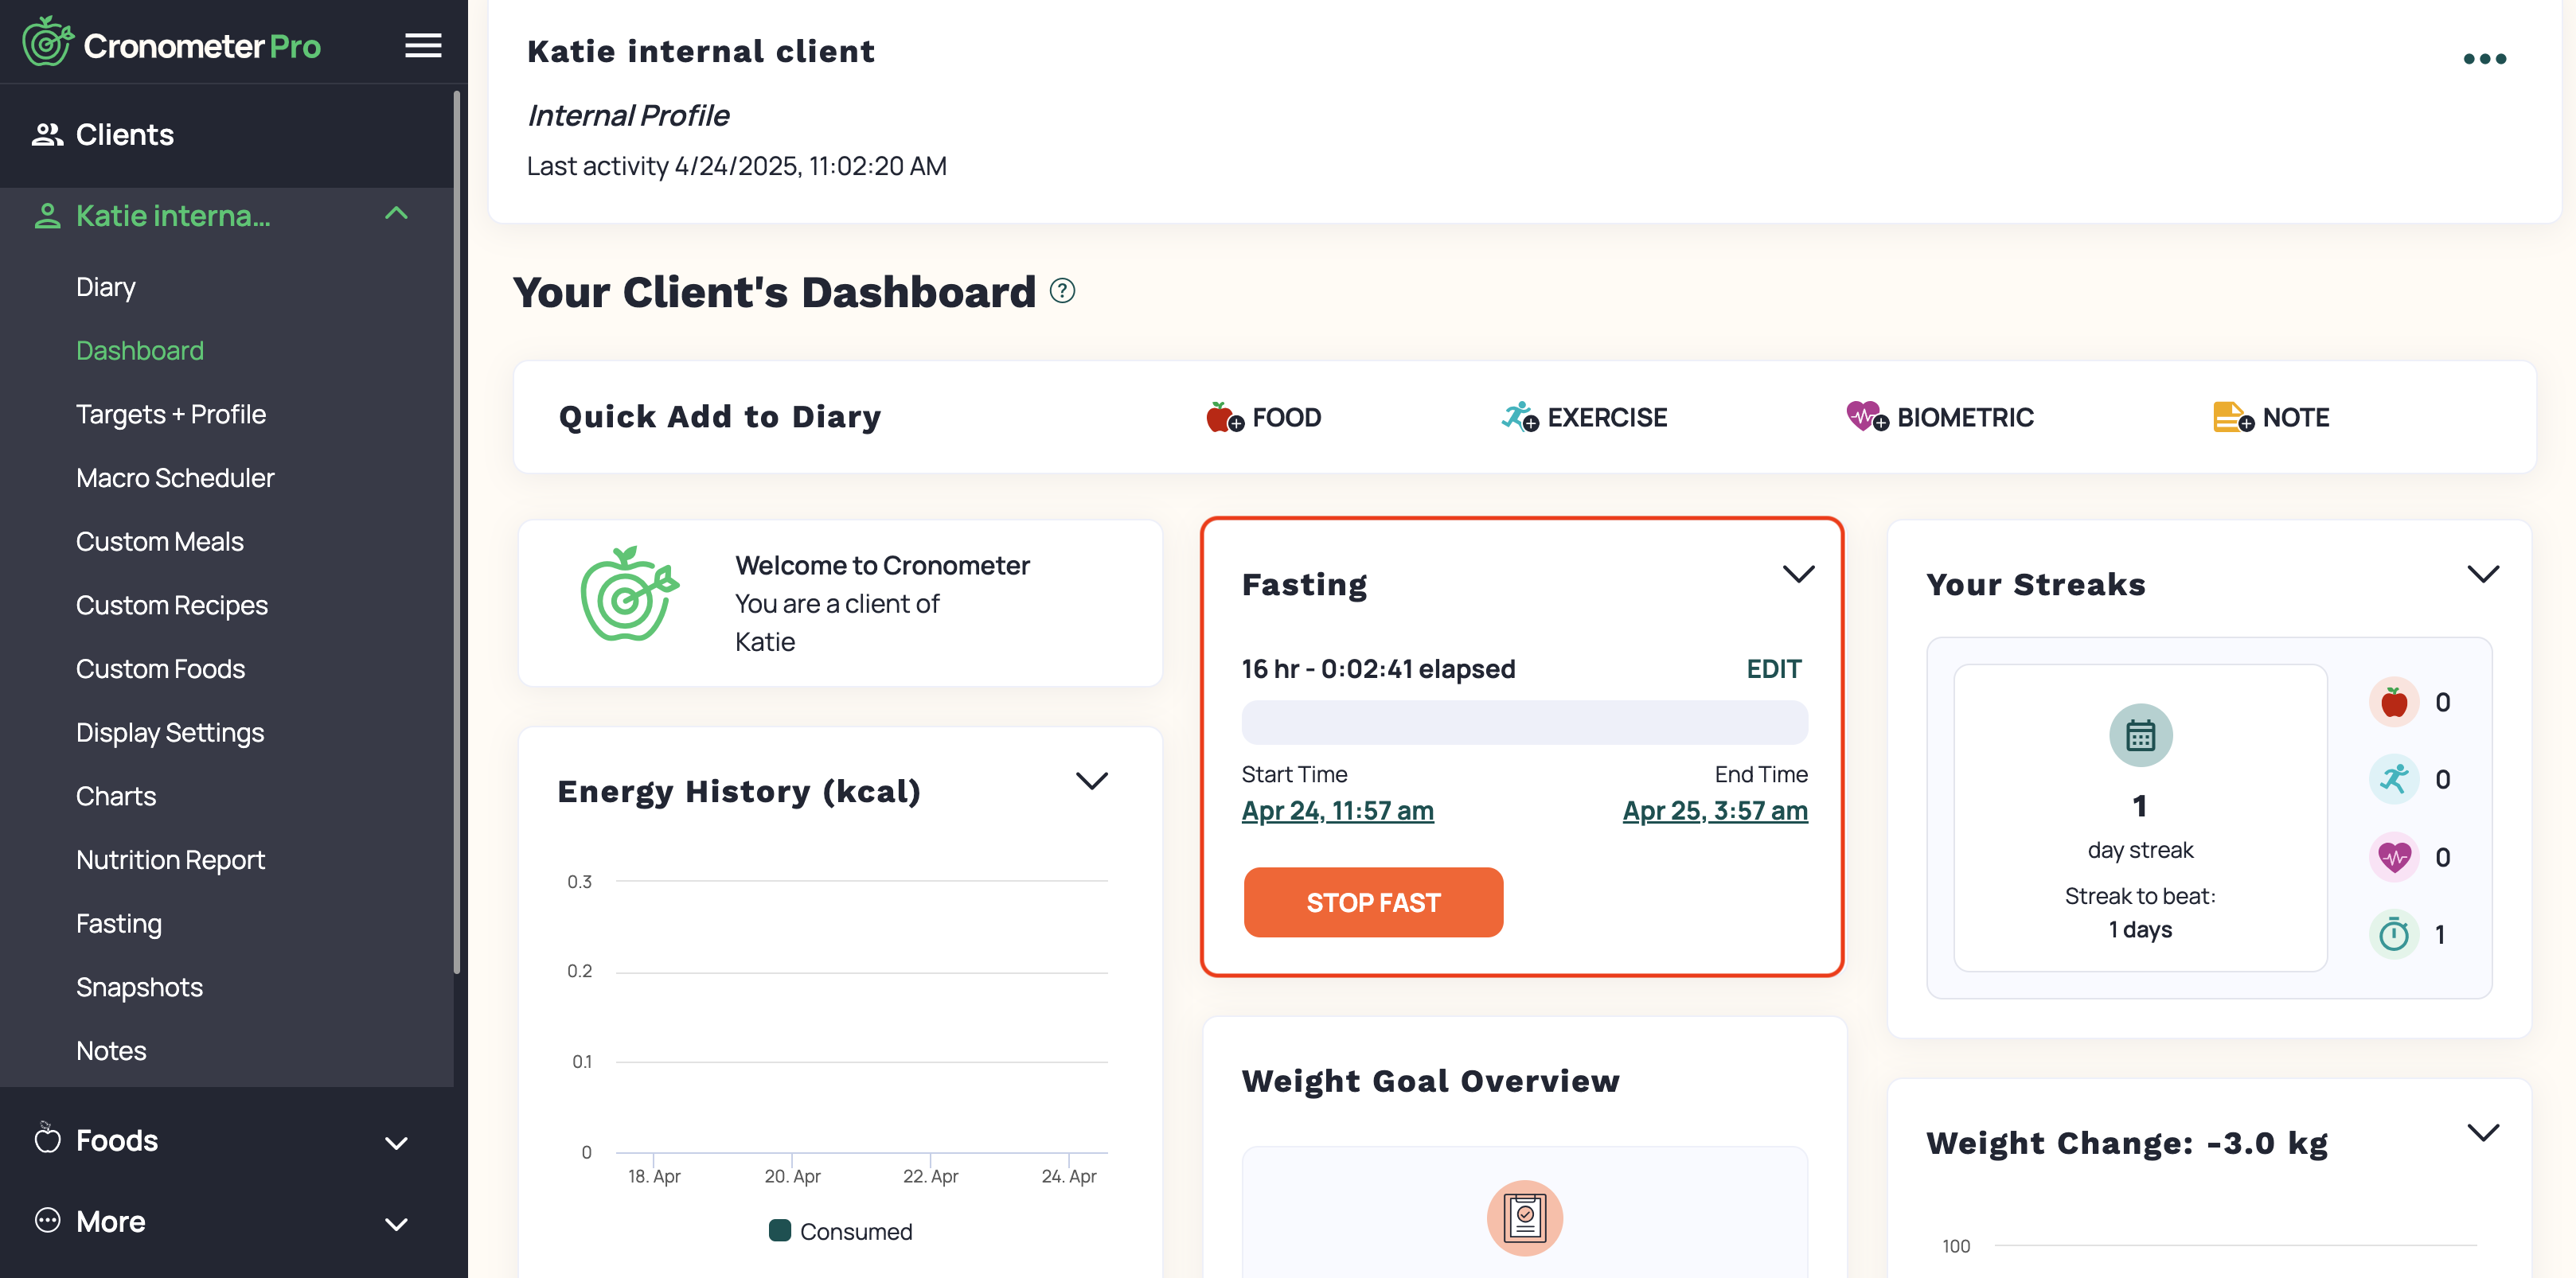The image size is (2576, 1278).
Task: Click the runner exercise streak icon
Action: pyautogui.click(x=2393, y=779)
